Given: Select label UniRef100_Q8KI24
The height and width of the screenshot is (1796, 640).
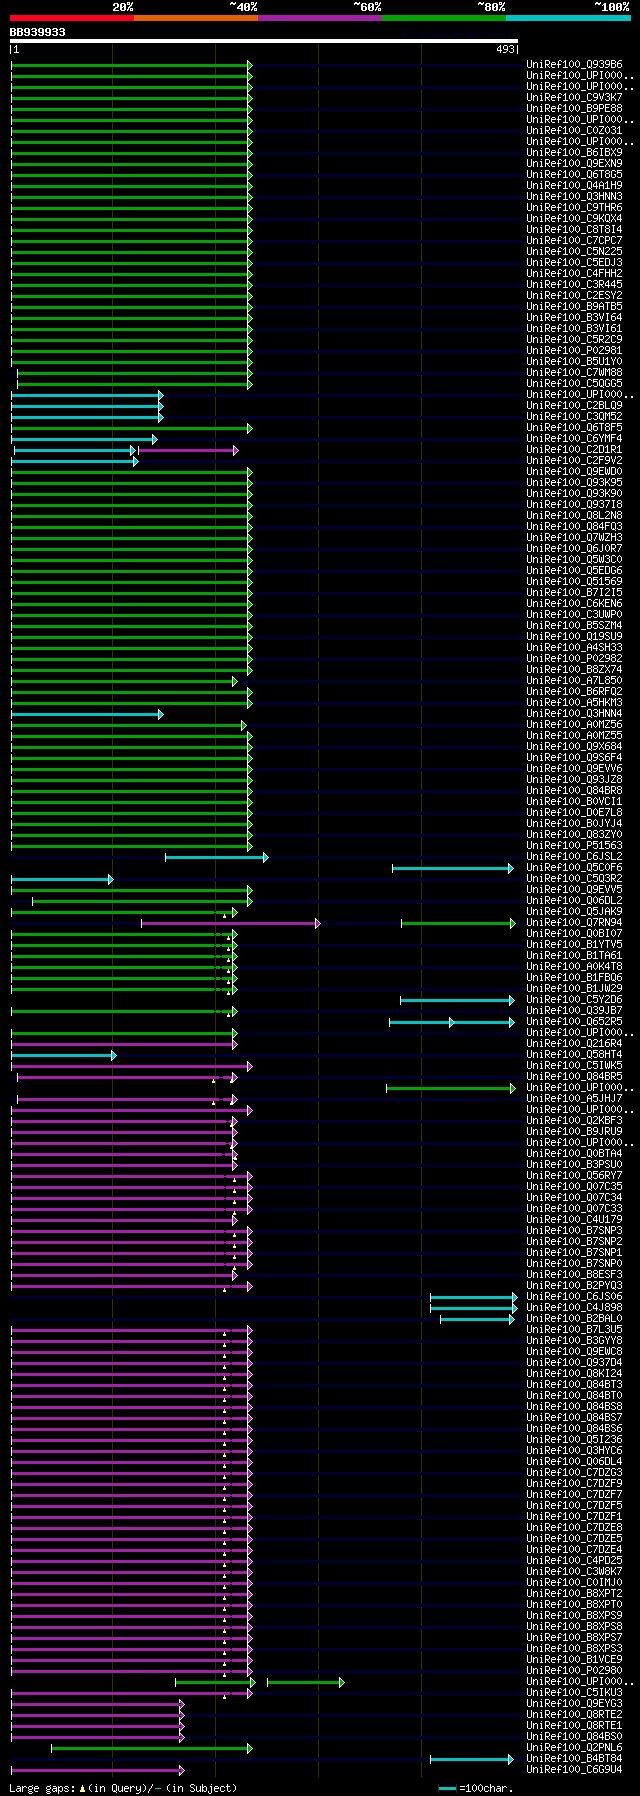Looking at the screenshot, I should tap(574, 1374).
